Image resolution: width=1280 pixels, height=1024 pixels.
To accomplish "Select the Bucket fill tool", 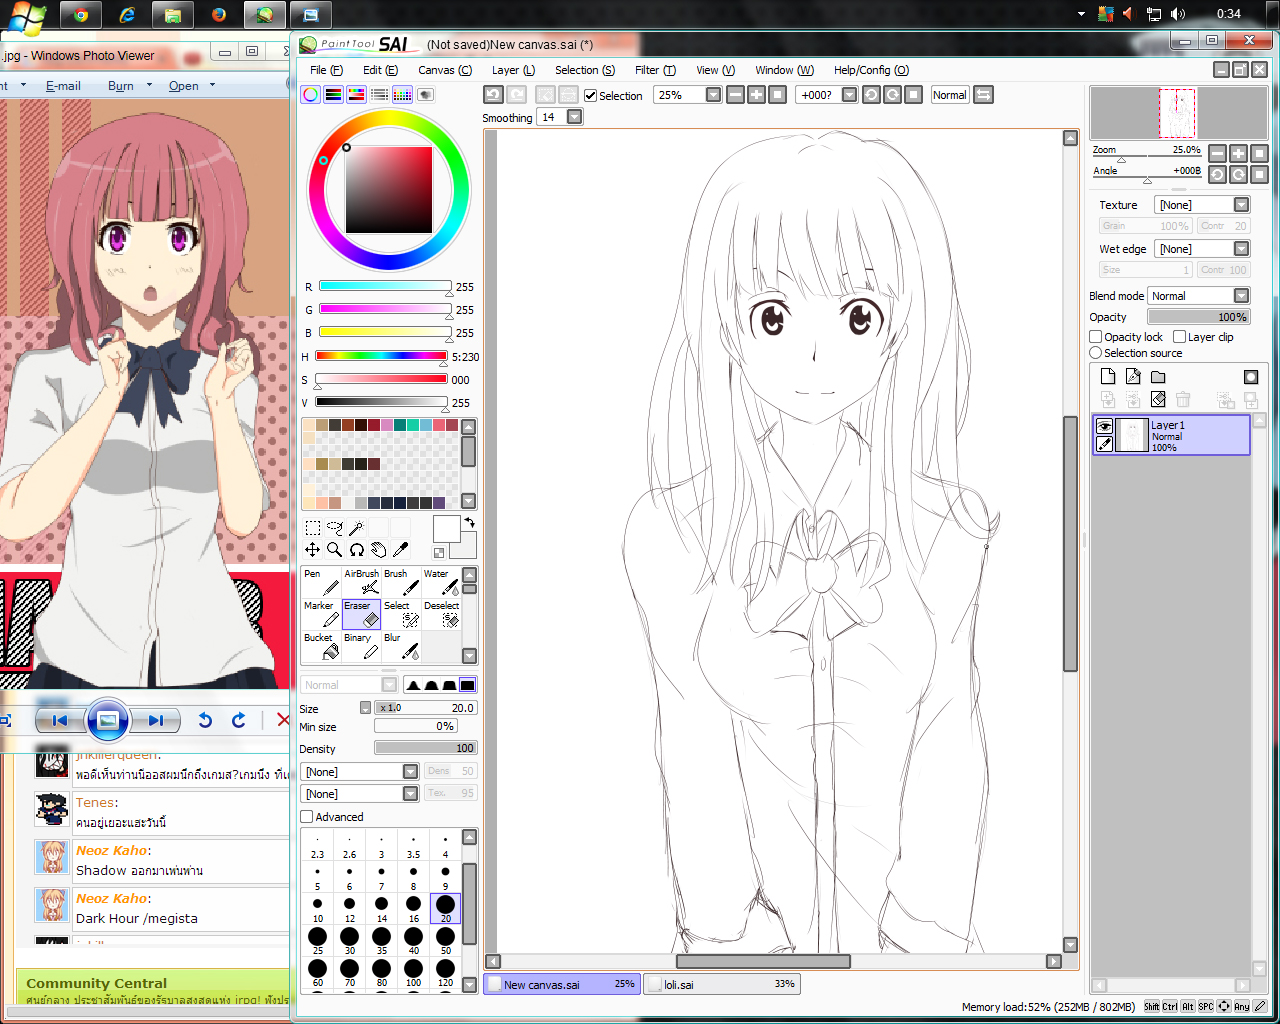I will 322,645.
